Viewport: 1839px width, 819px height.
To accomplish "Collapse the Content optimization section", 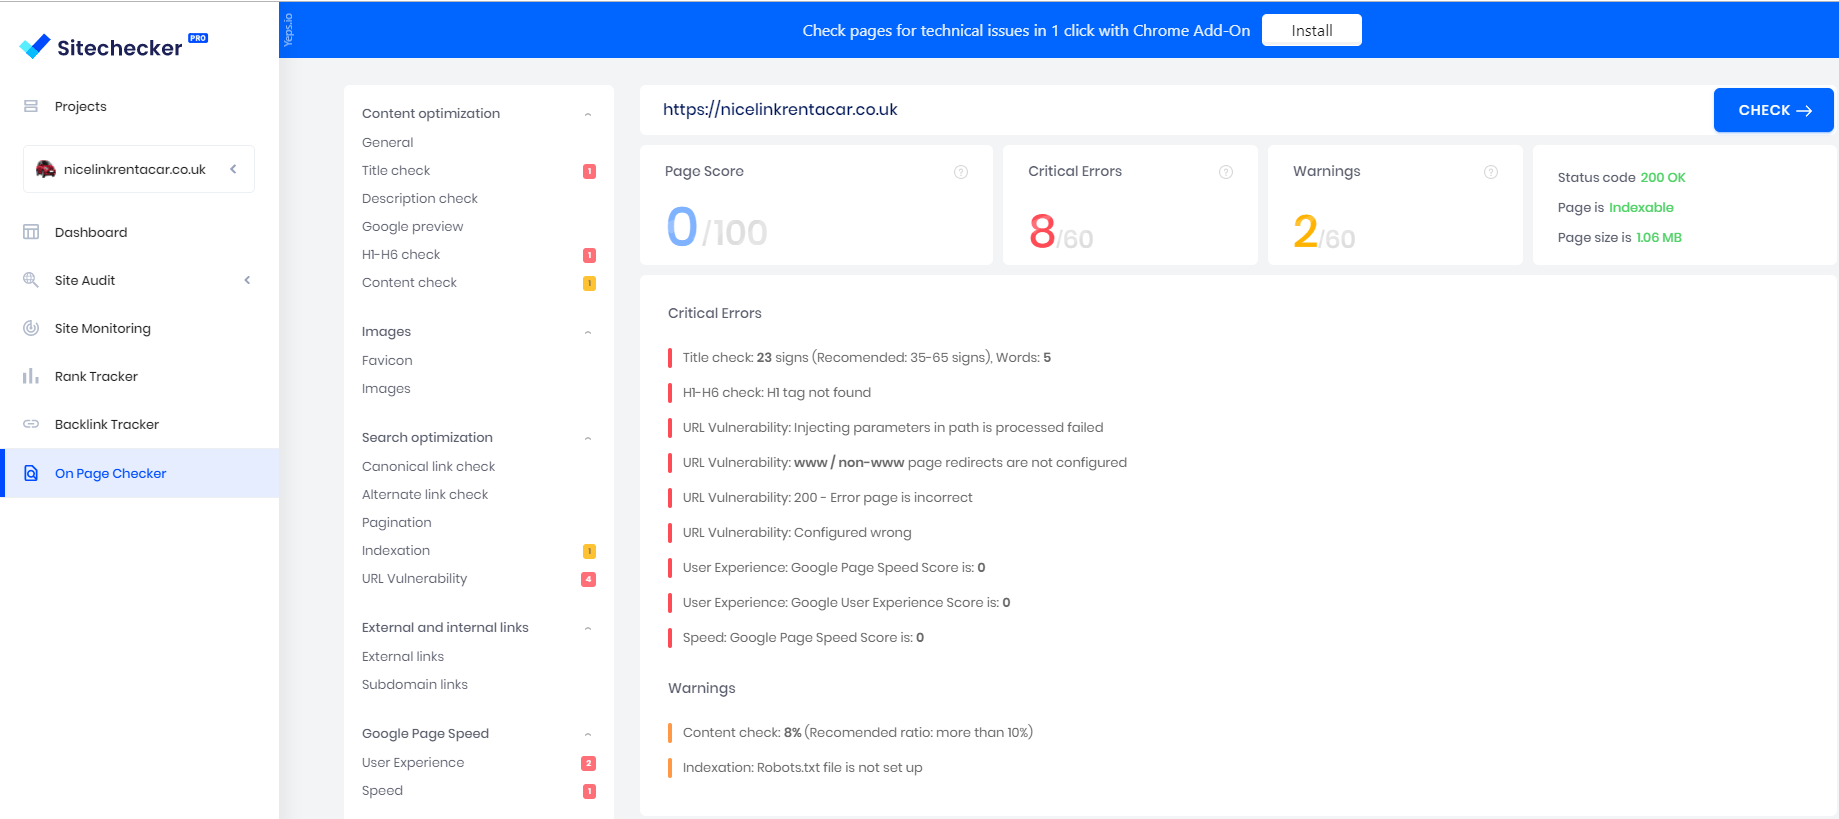I will 588,114.
